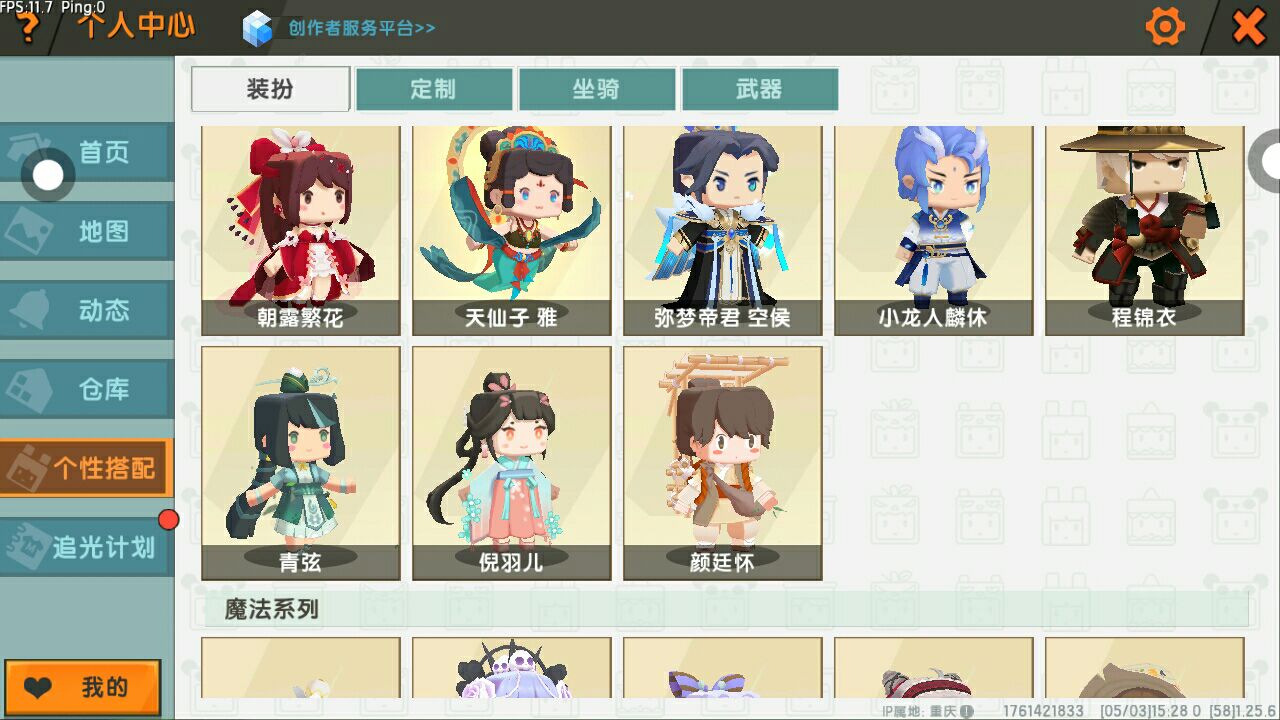Switch to the 坐骑 tab
The width and height of the screenshot is (1280, 720).
tap(597, 89)
